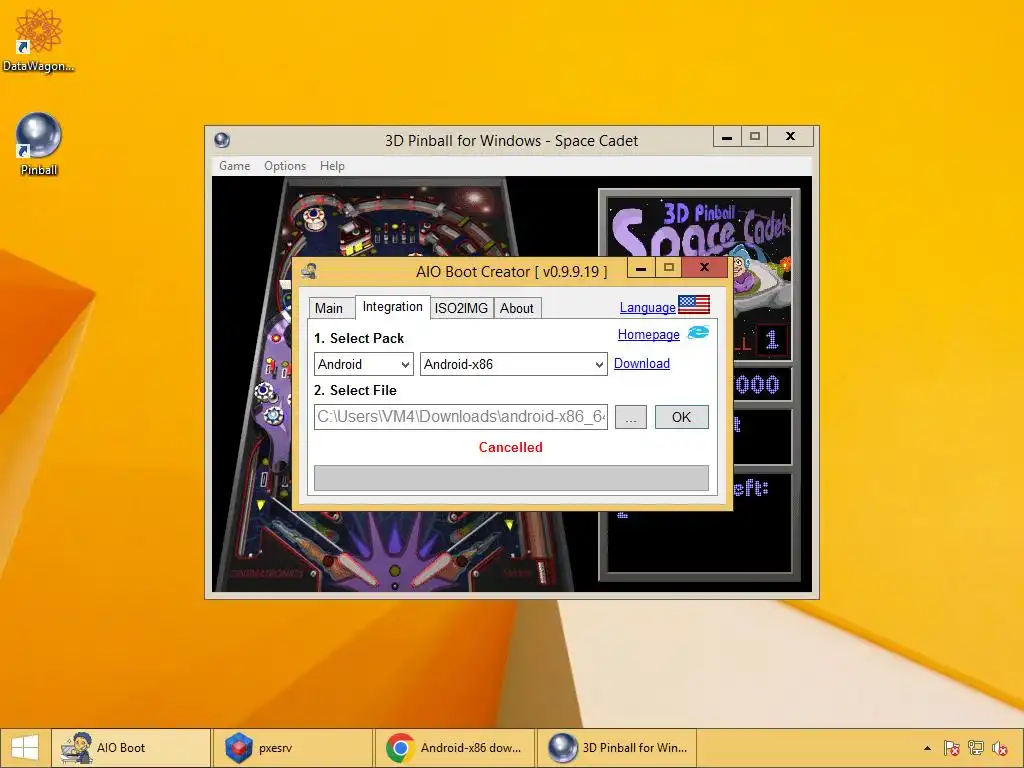Open the About tab

517,308
